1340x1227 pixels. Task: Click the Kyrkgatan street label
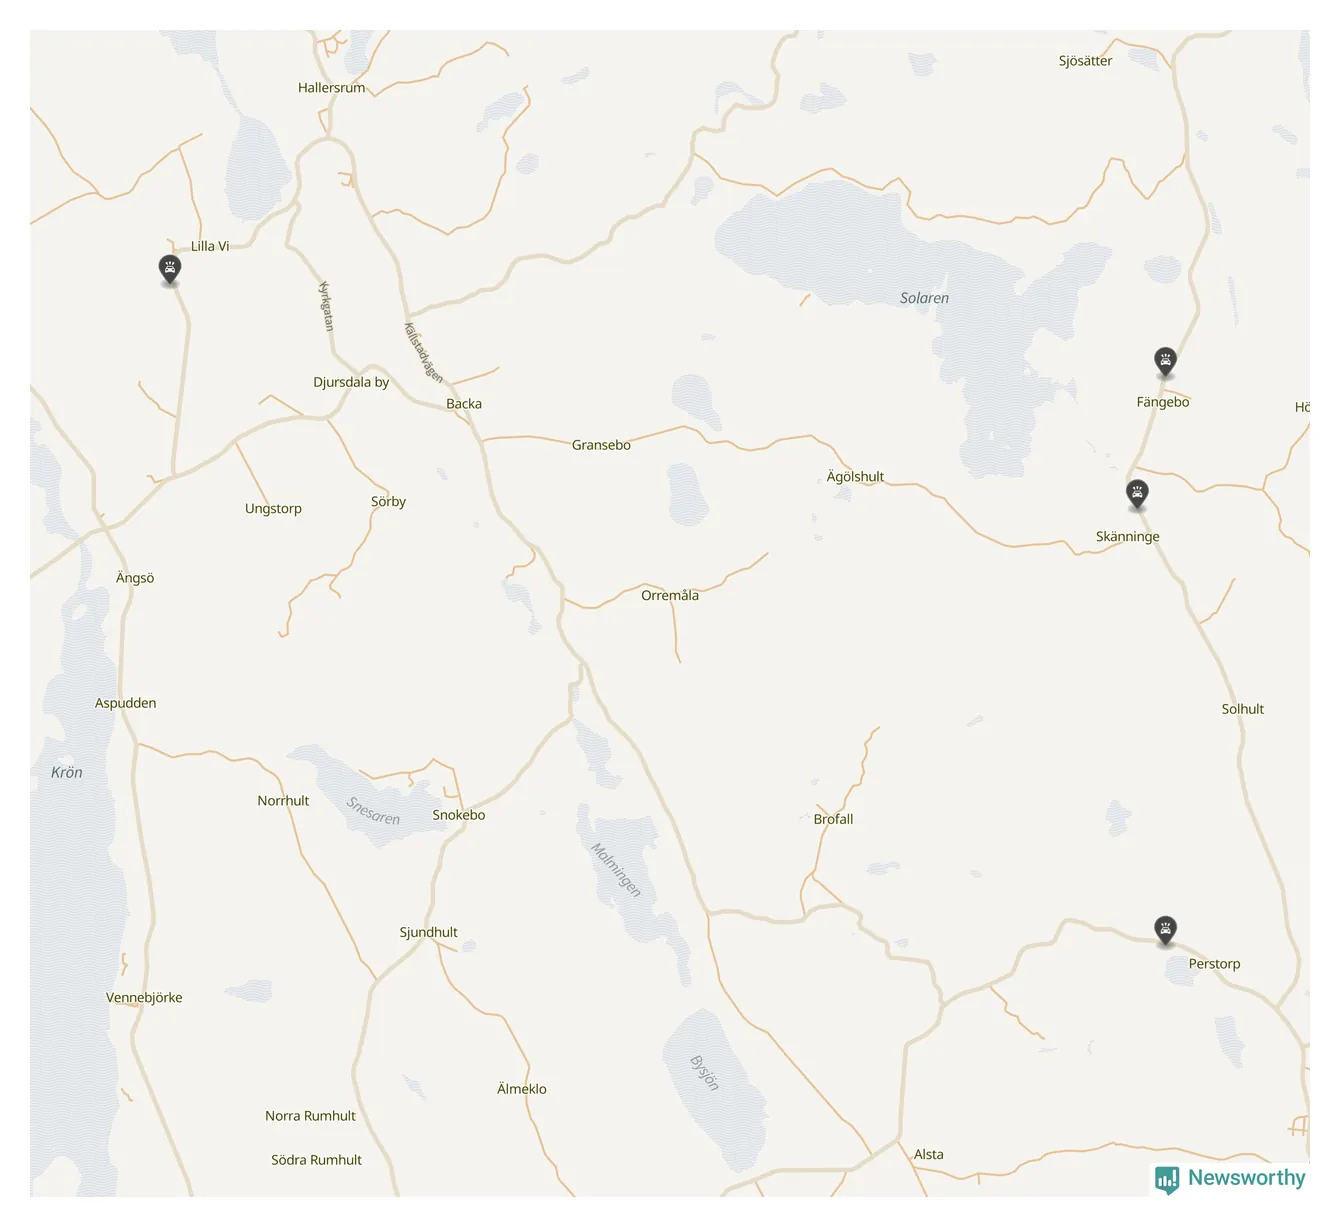[x=326, y=306]
